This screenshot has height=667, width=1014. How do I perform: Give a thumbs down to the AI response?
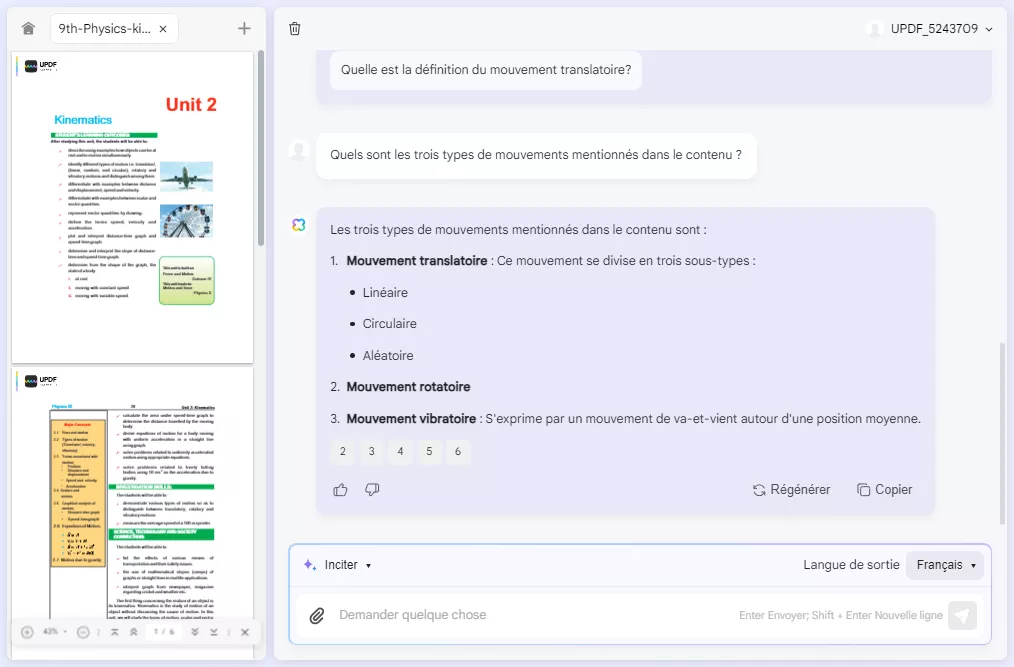(x=372, y=490)
